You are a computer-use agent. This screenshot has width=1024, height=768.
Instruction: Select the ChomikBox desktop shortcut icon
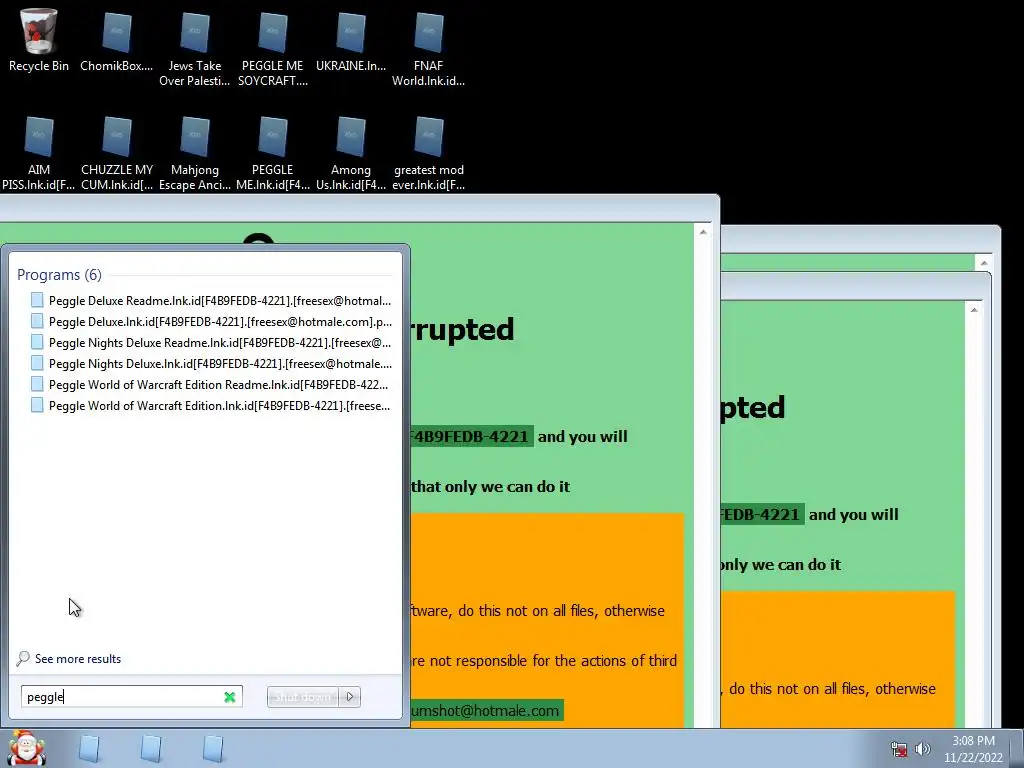pyautogui.click(x=116, y=40)
